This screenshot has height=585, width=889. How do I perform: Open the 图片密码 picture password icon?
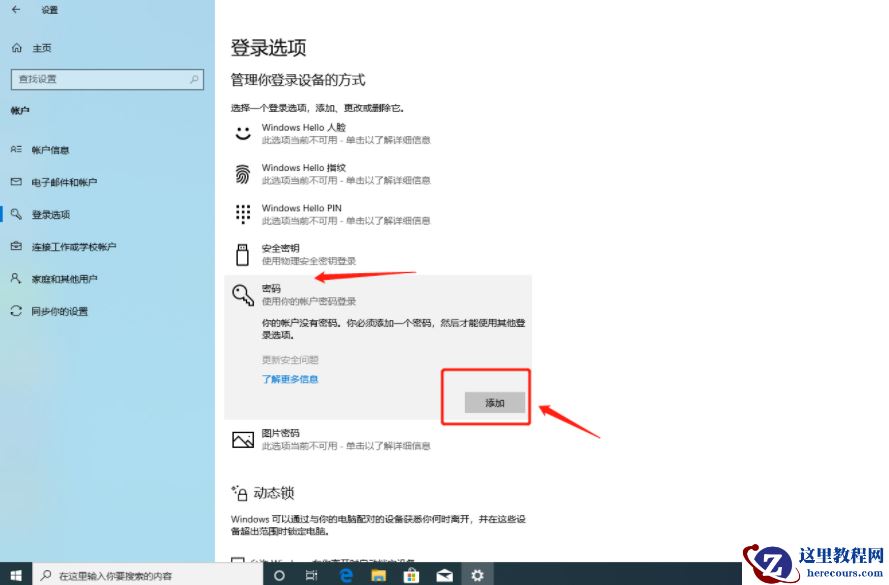coord(243,438)
